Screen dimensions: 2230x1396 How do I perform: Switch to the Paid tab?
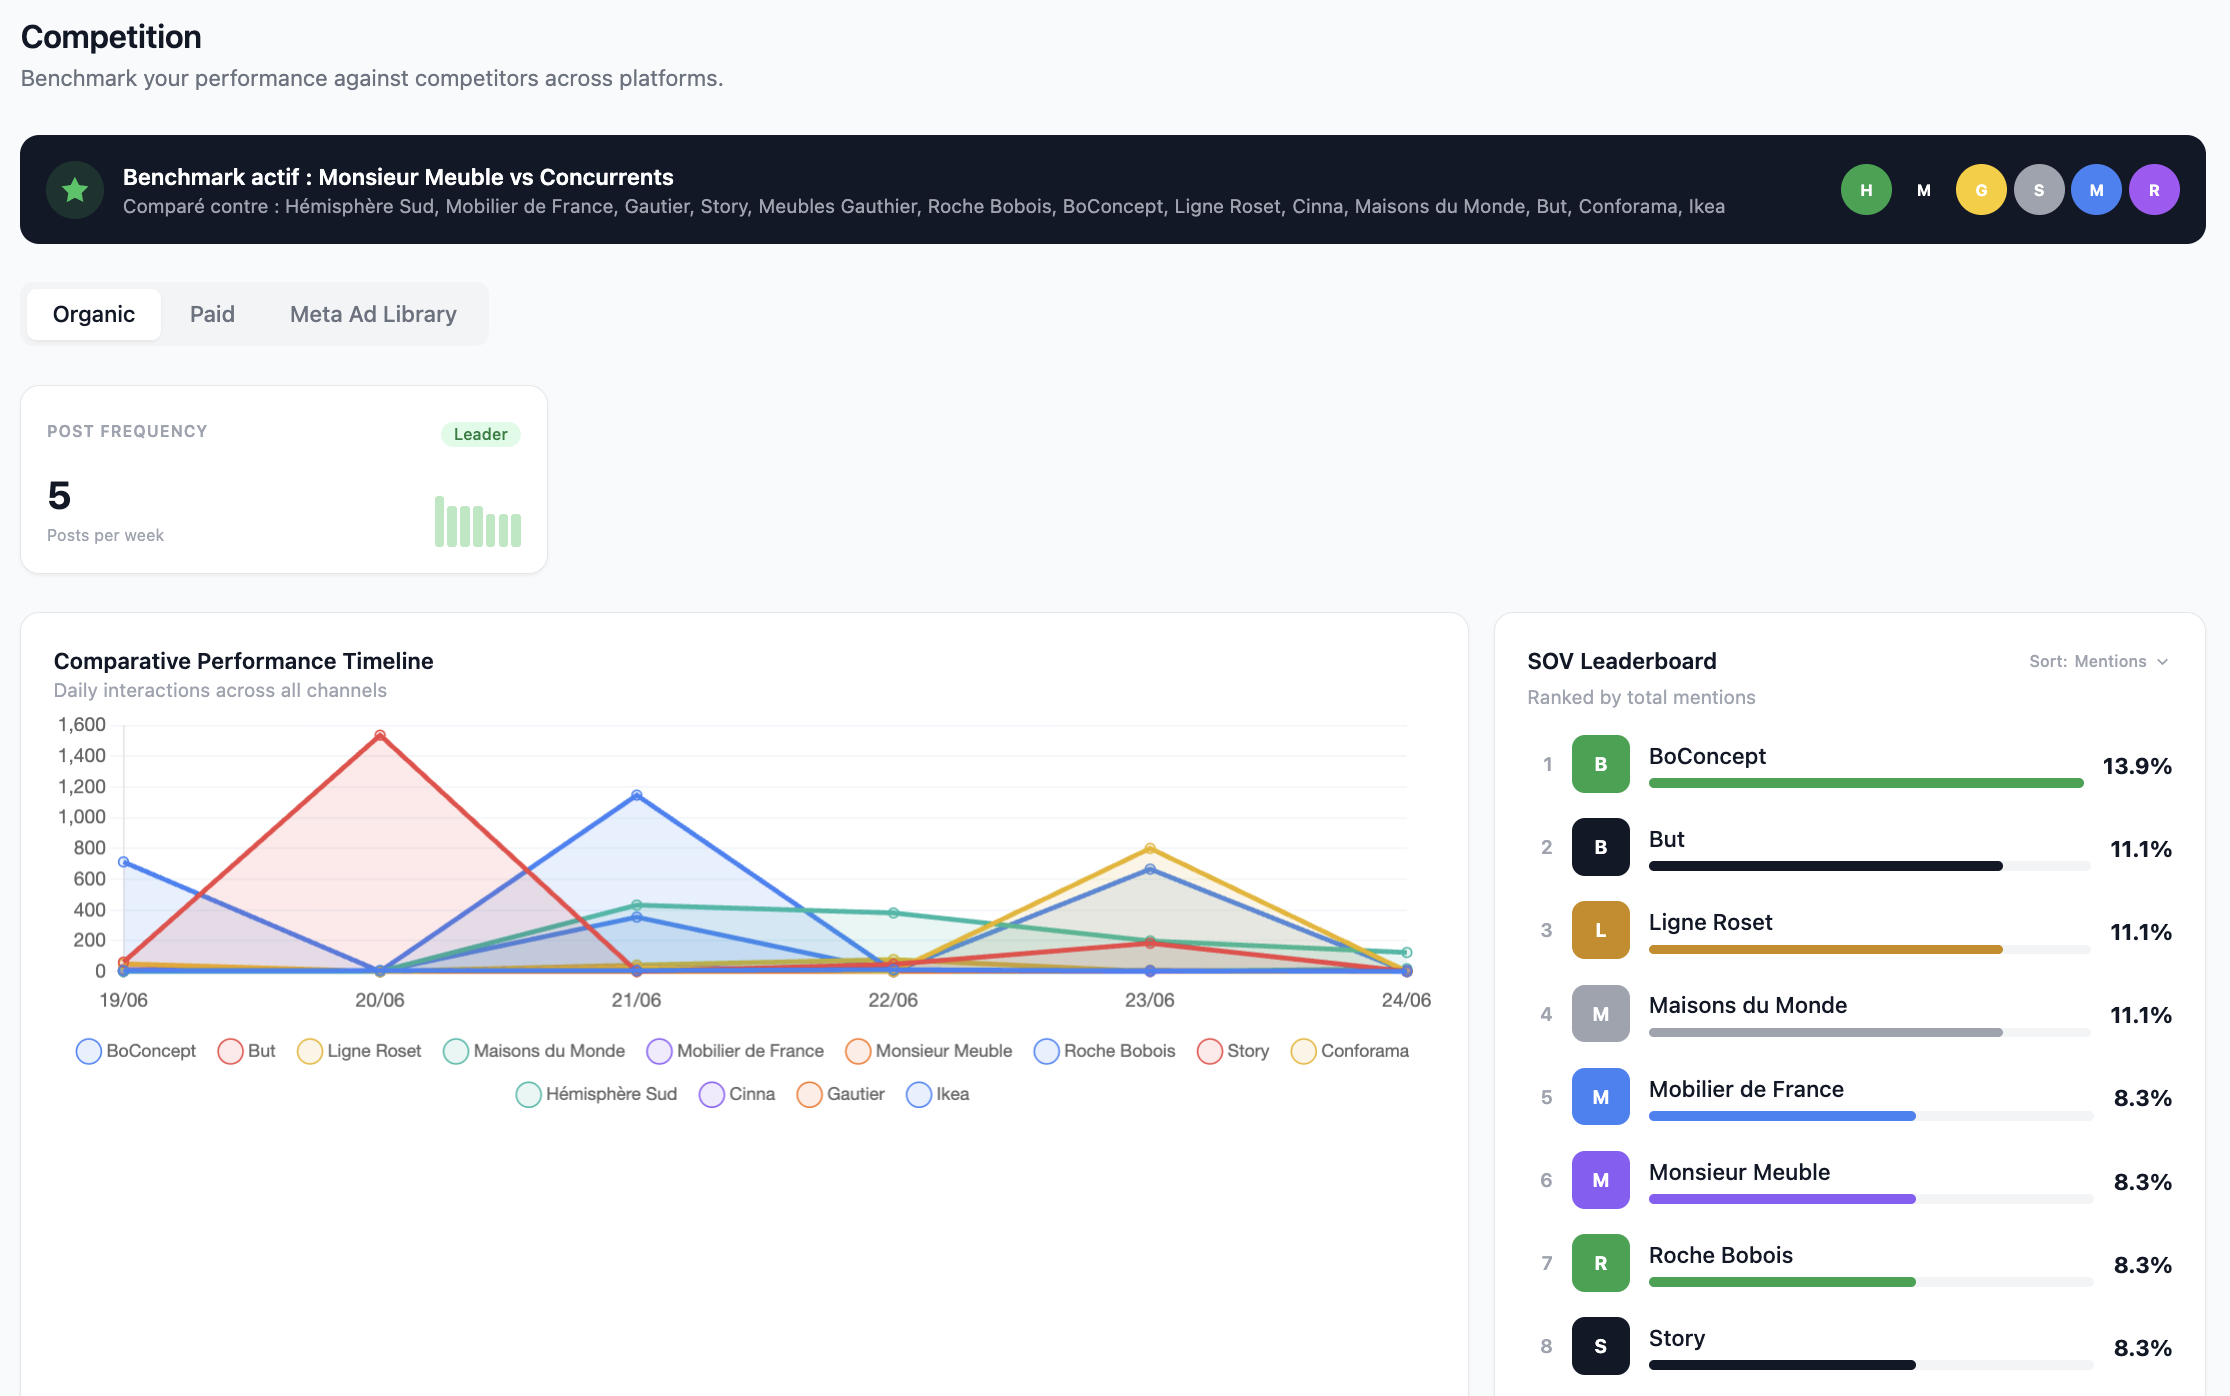click(x=212, y=314)
